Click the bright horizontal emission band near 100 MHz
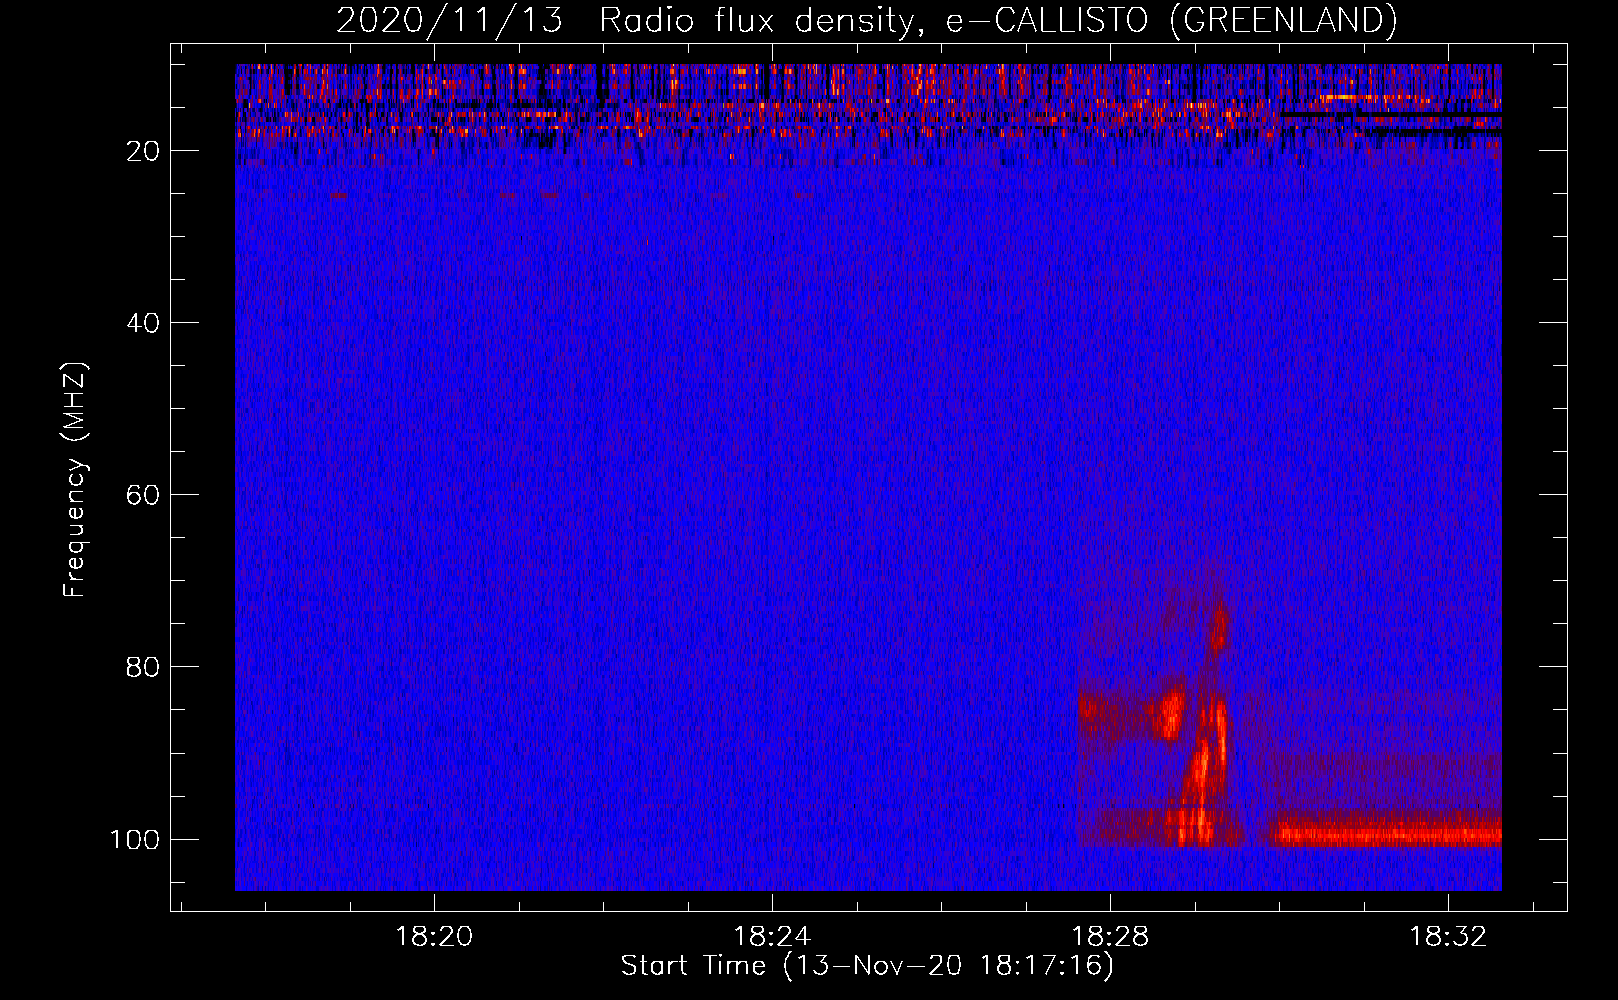The width and height of the screenshot is (1618, 1000). click(1388, 834)
